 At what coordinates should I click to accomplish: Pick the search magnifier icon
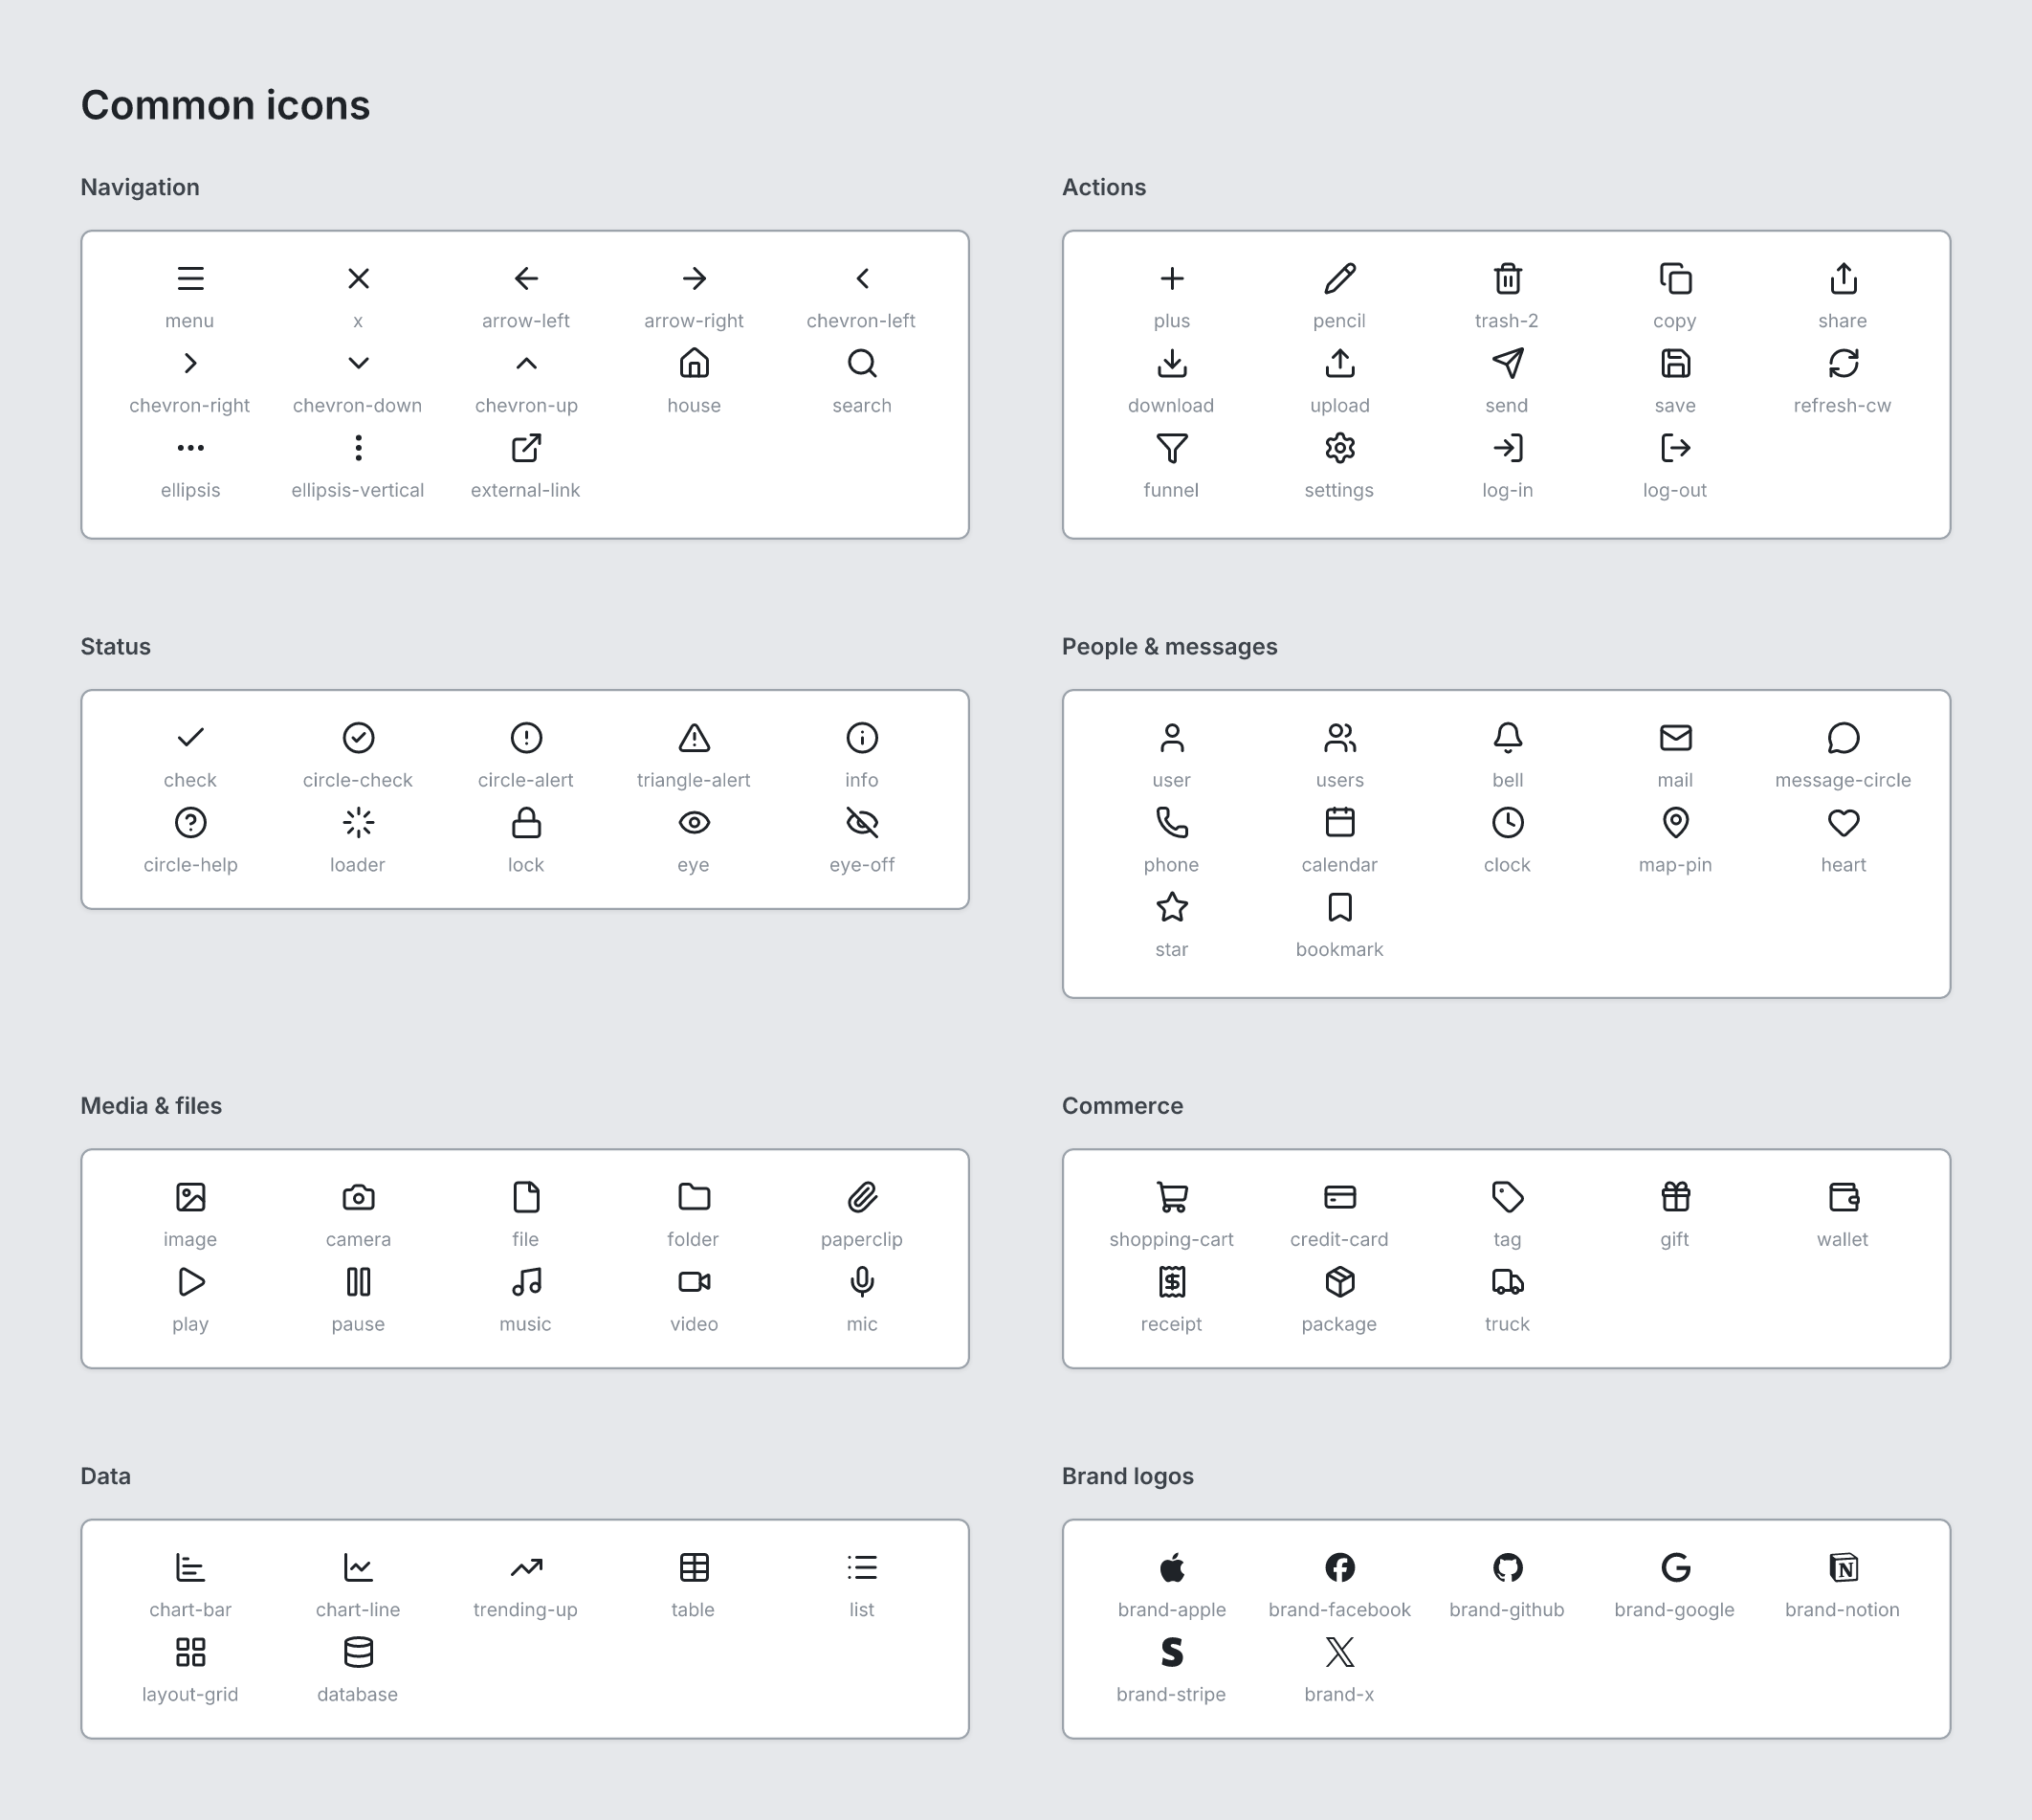(x=862, y=363)
